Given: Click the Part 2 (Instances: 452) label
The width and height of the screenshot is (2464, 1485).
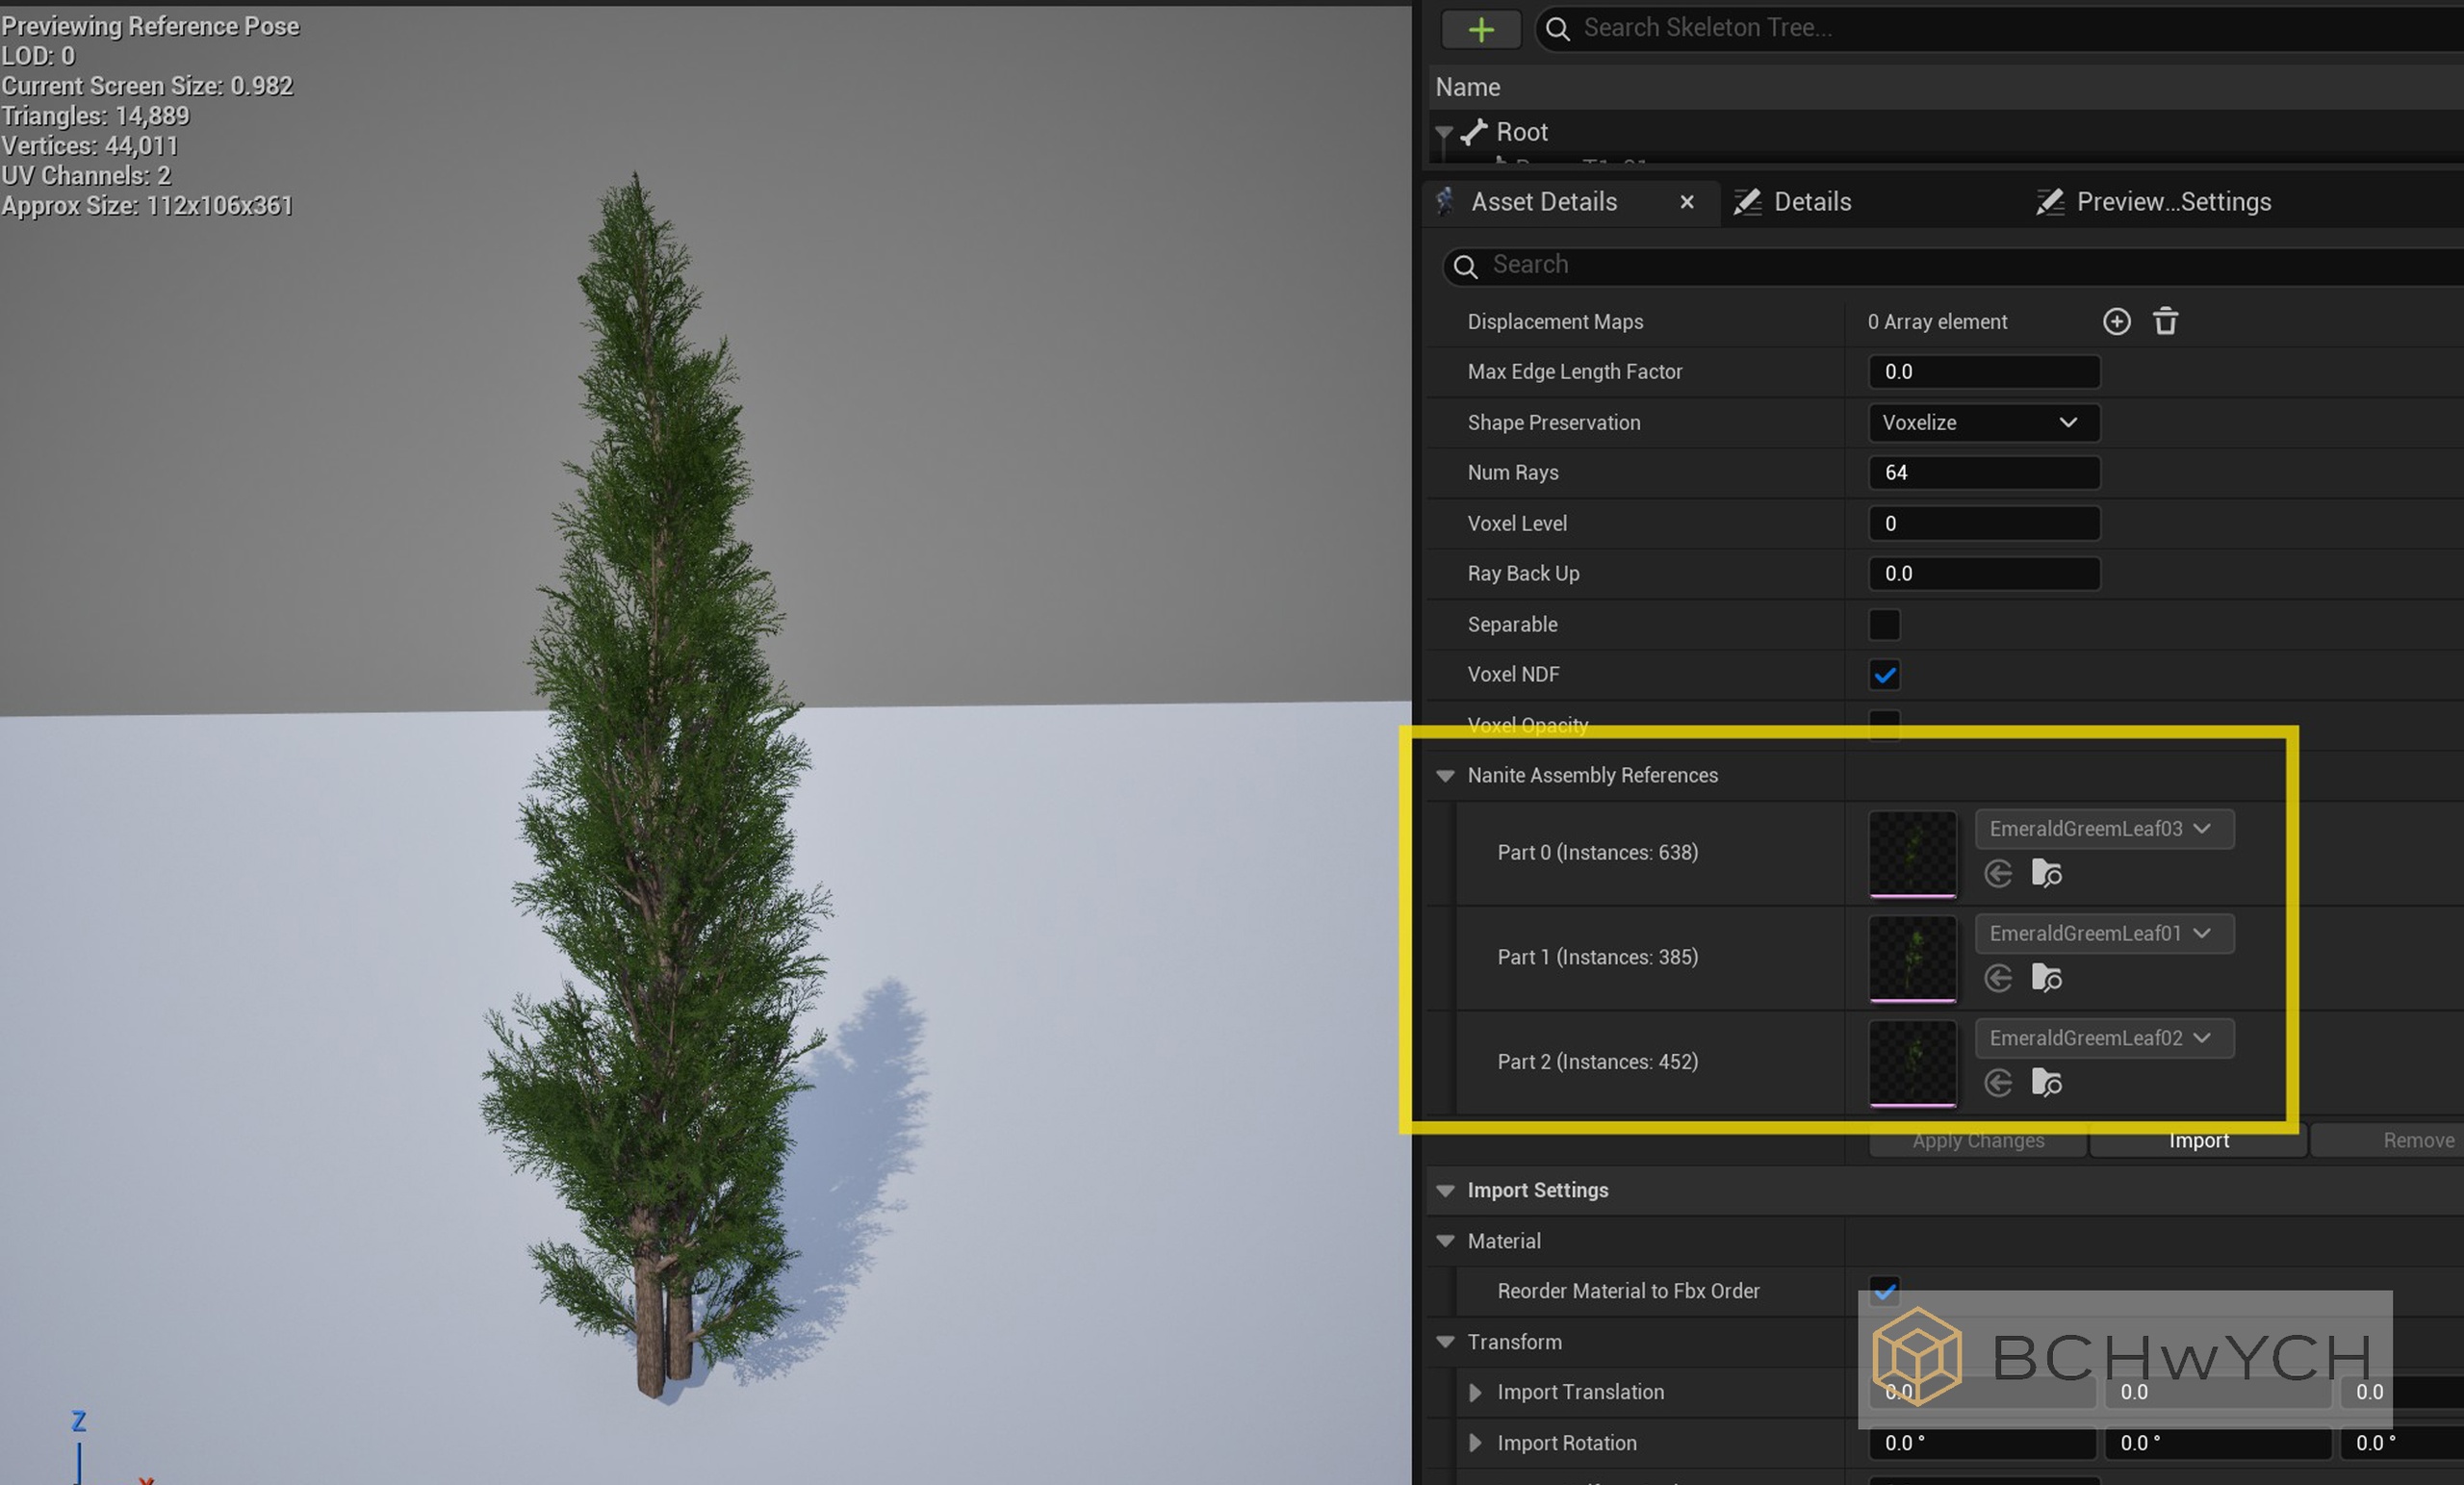Looking at the screenshot, I should (x=1597, y=1062).
